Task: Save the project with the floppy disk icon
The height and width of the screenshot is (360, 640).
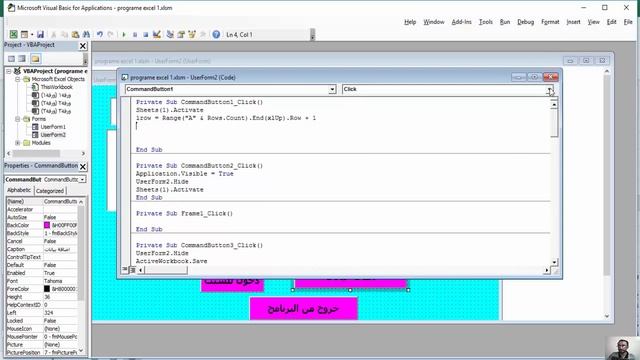Action: click(x=40, y=35)
